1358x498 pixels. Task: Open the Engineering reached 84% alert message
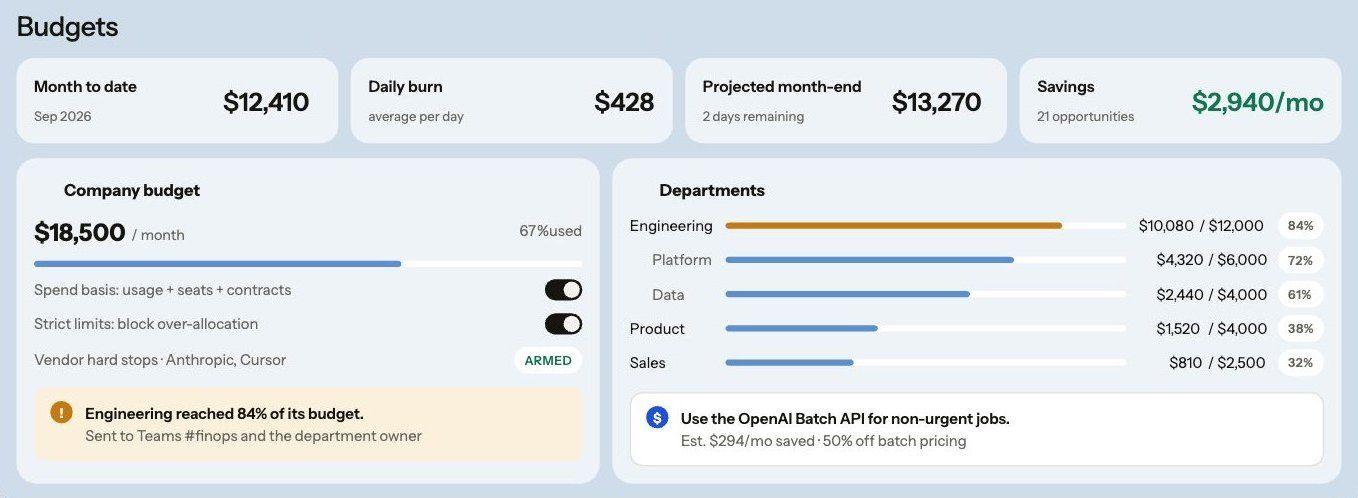[308, 424]
